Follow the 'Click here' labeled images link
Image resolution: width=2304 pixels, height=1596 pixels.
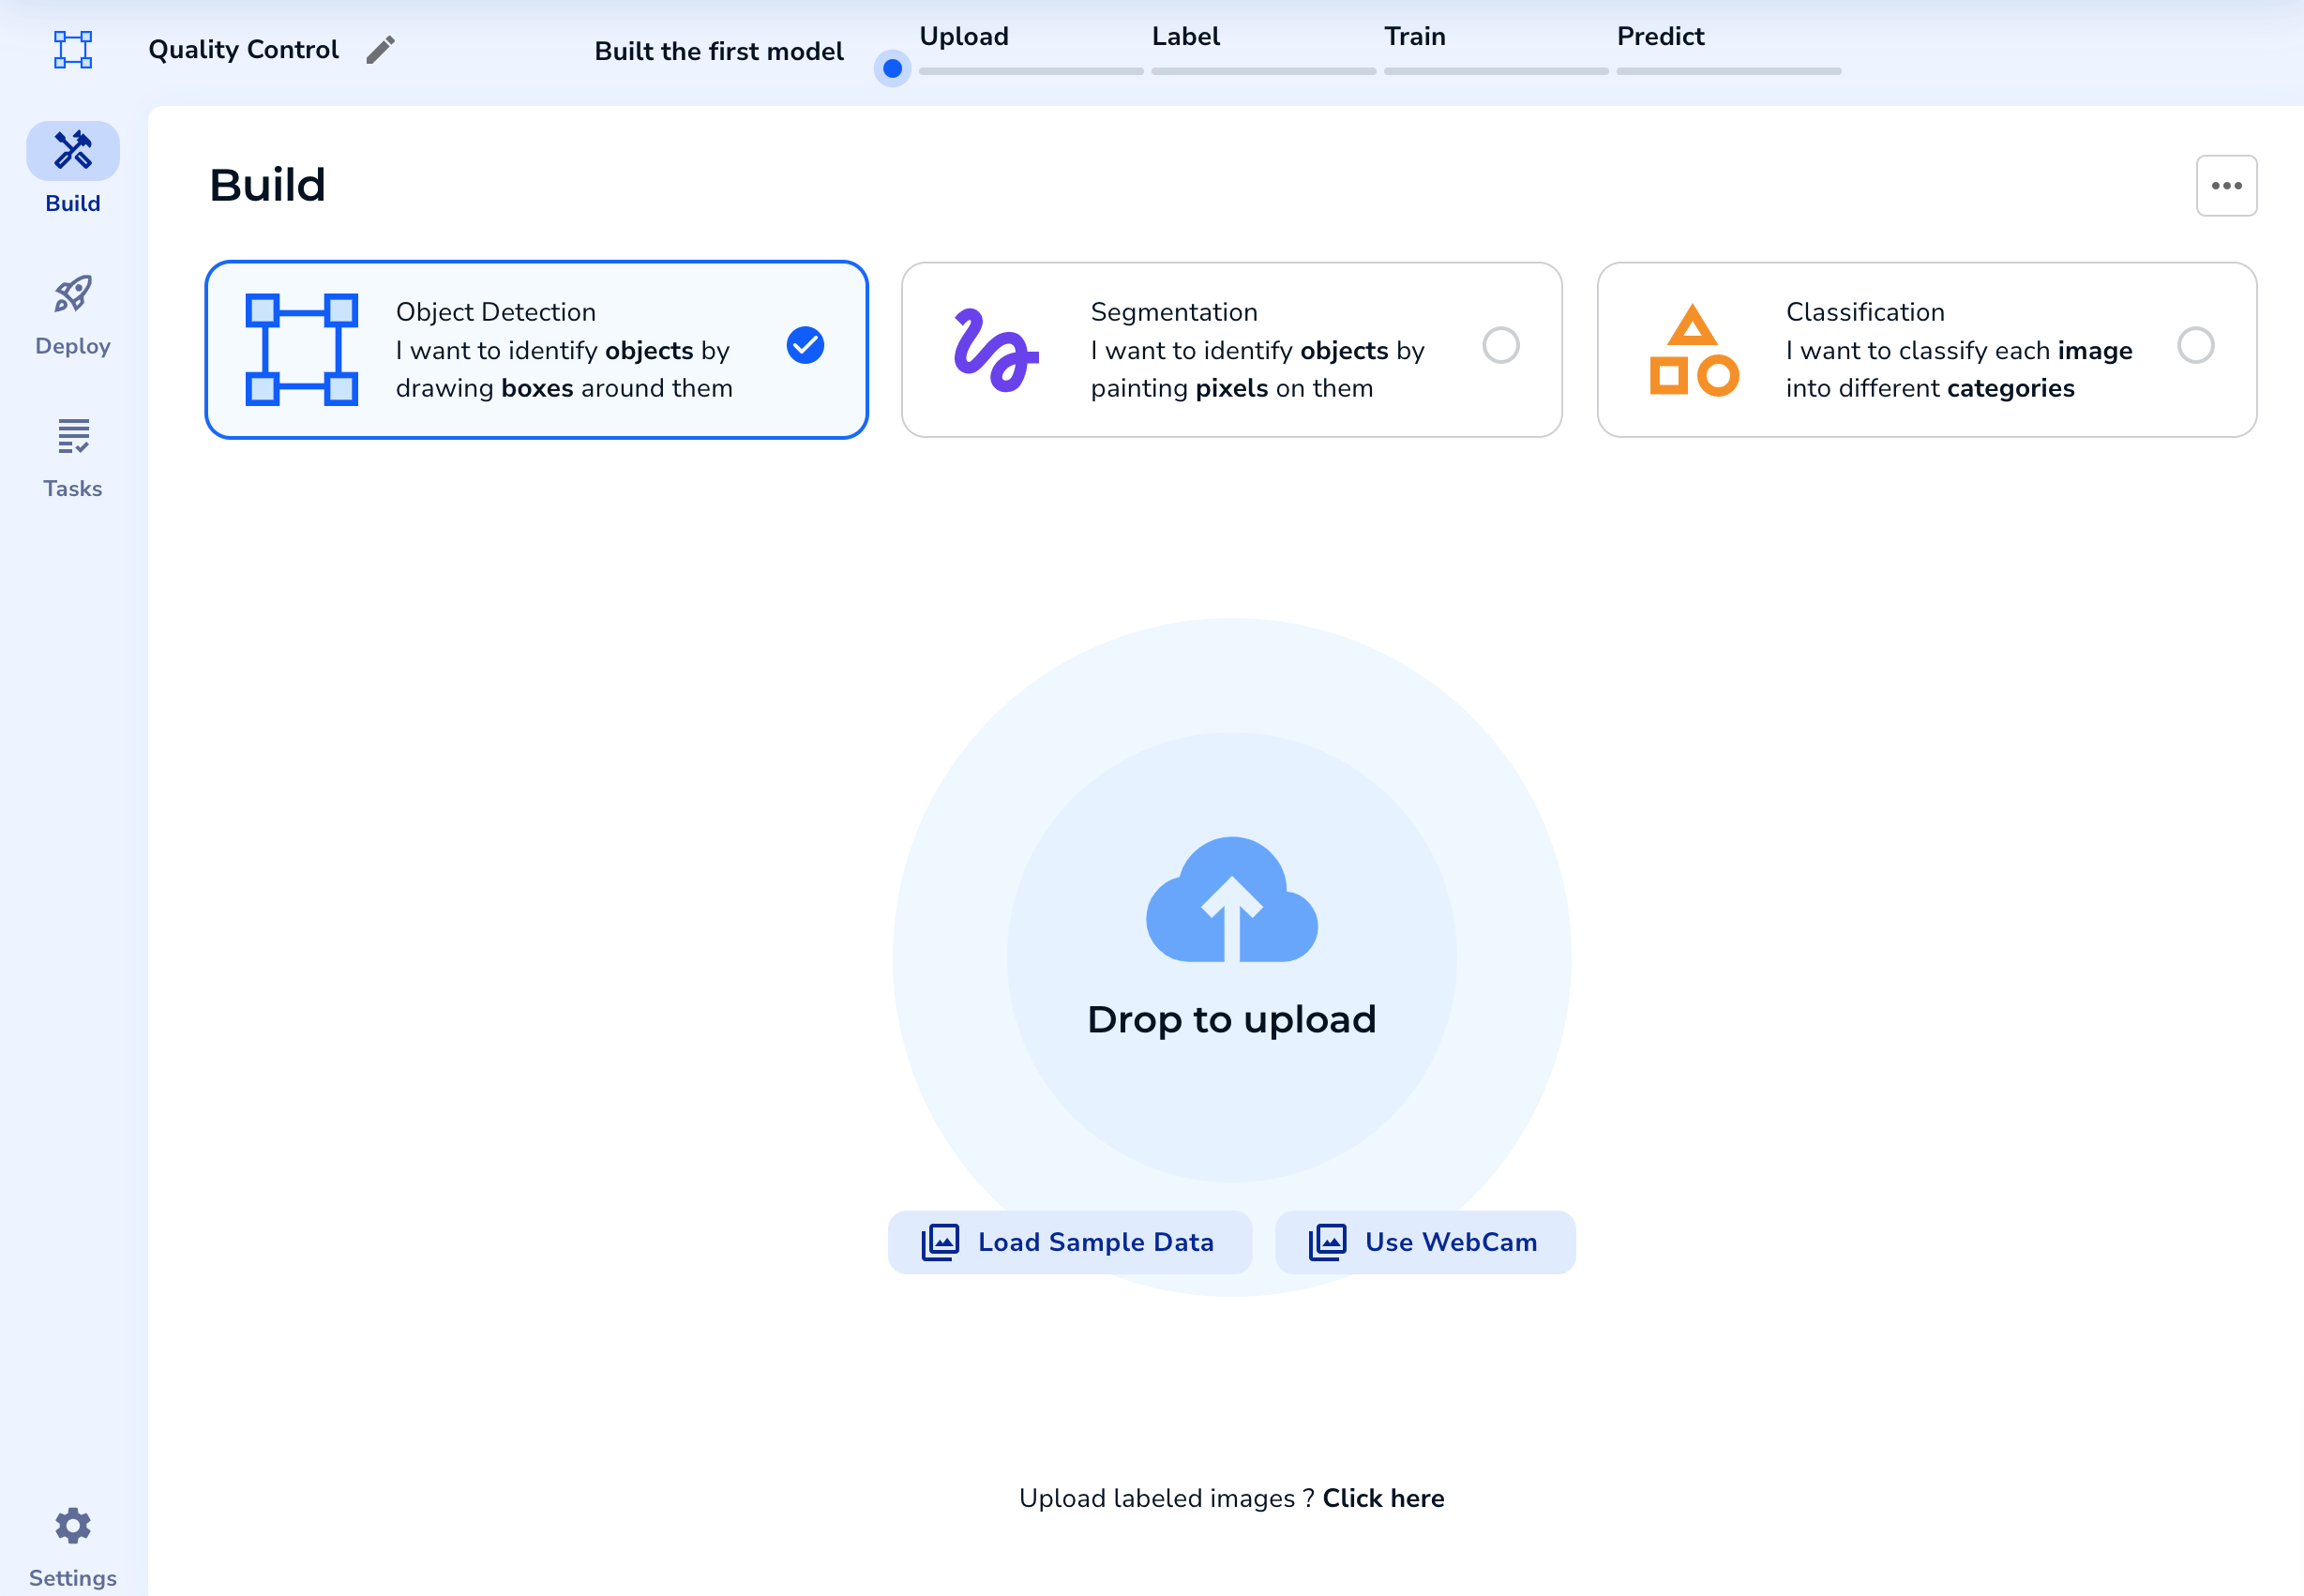[x=1383, y=1498]
